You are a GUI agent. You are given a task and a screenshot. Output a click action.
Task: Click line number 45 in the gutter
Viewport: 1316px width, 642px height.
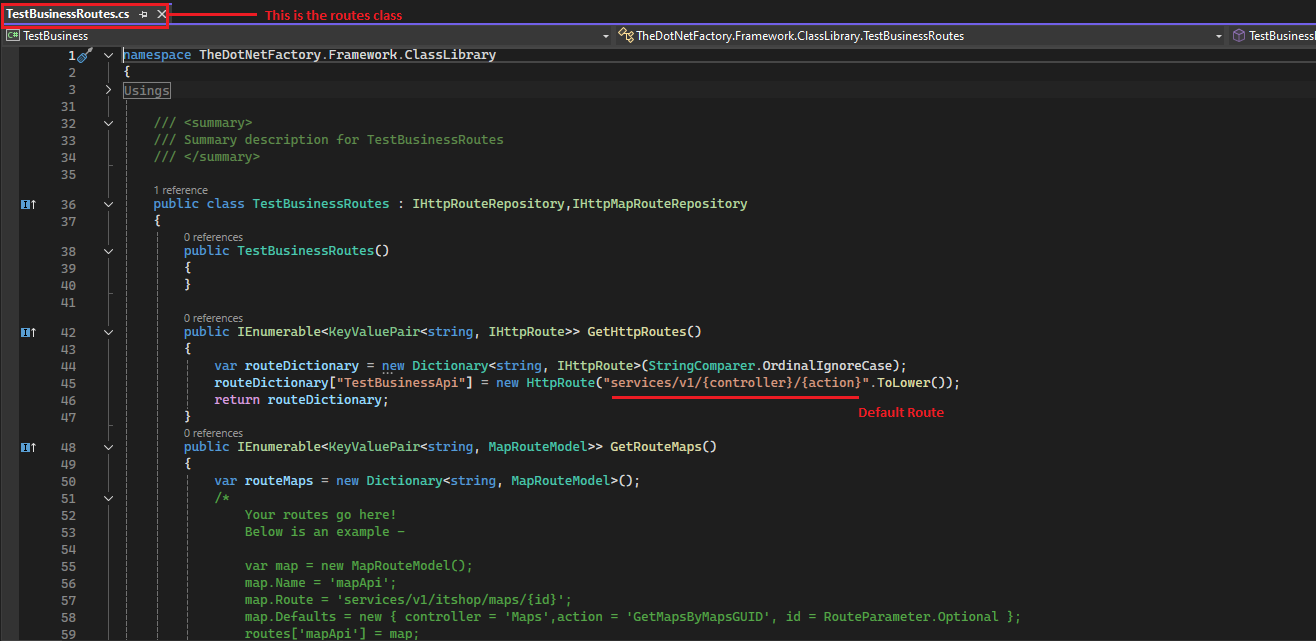click(x=68, y=383)
